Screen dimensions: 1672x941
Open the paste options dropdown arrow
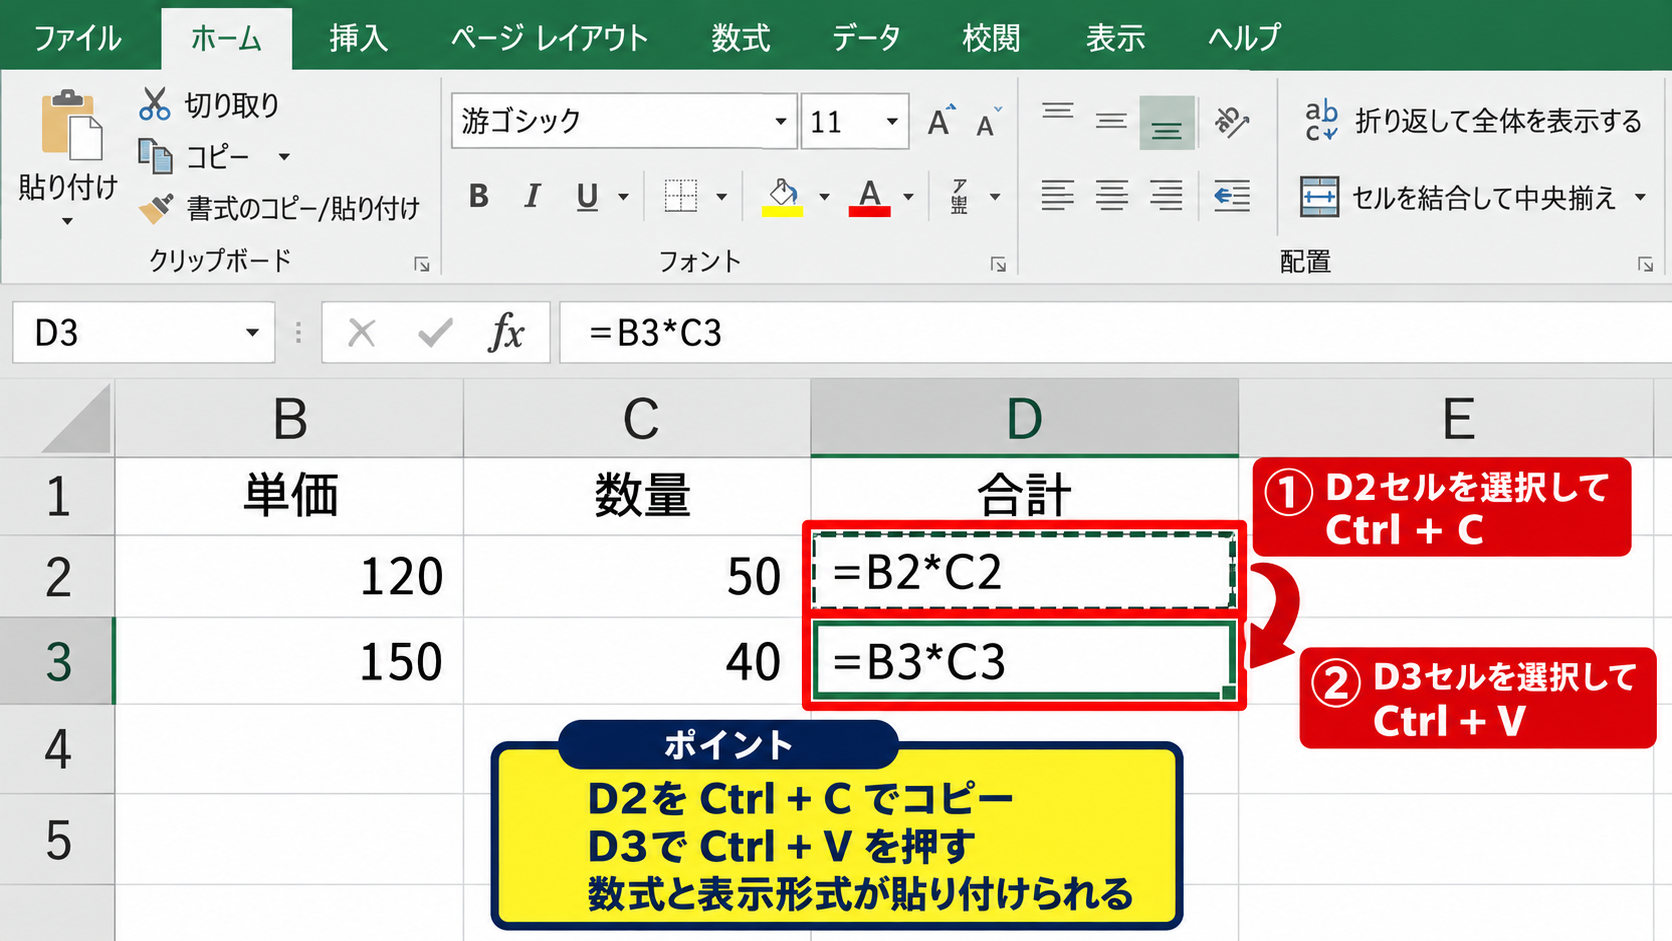pyautogui.click(x=68, y=221)
